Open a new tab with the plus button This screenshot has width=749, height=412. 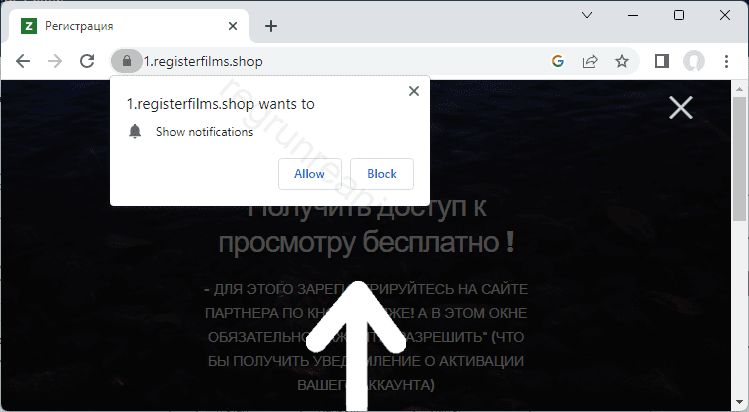(270, 25)
